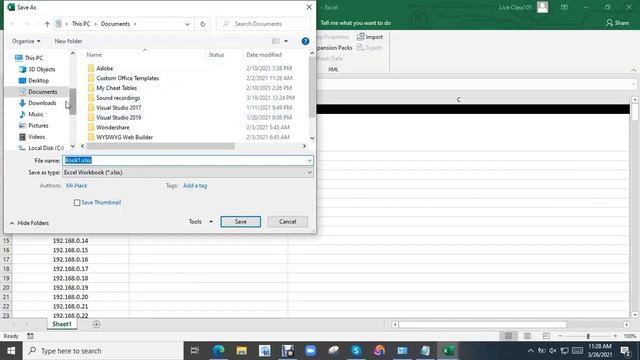Viewport: 640px width, 360px height.
Task: Open Pictures in navigation pane
Action: 38,125
